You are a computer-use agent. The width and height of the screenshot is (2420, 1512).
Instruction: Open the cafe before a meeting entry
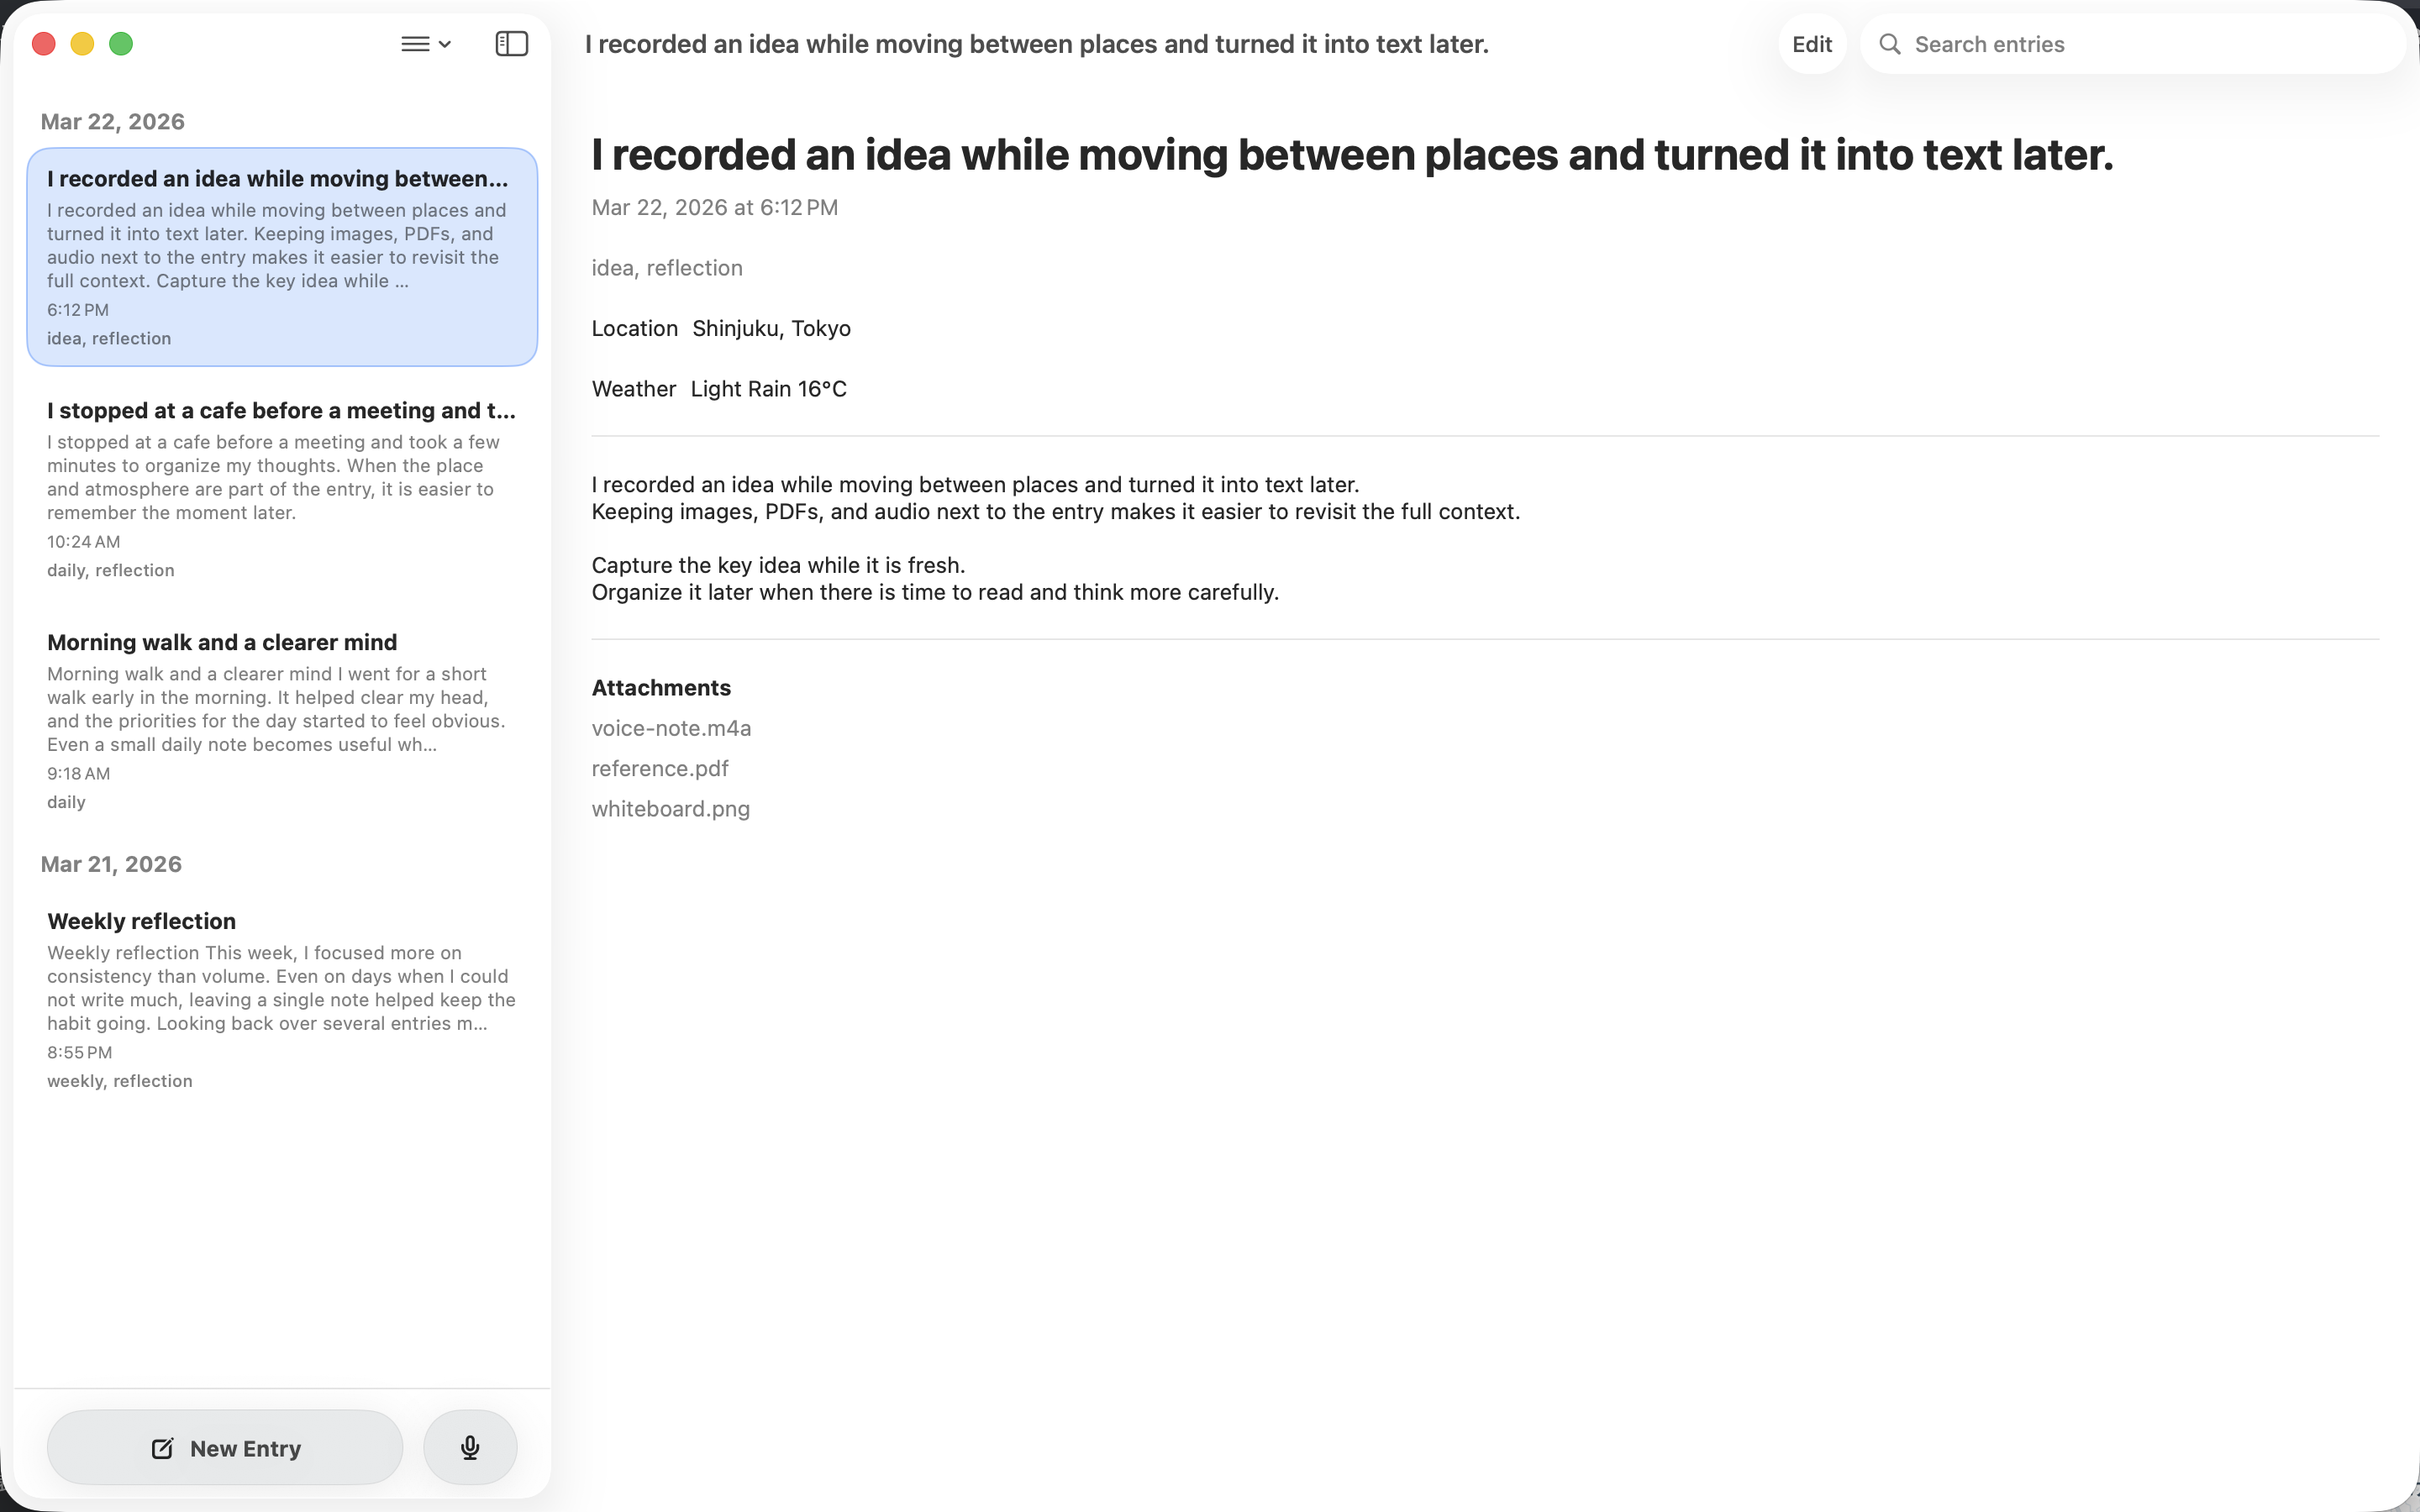(282, 489)
